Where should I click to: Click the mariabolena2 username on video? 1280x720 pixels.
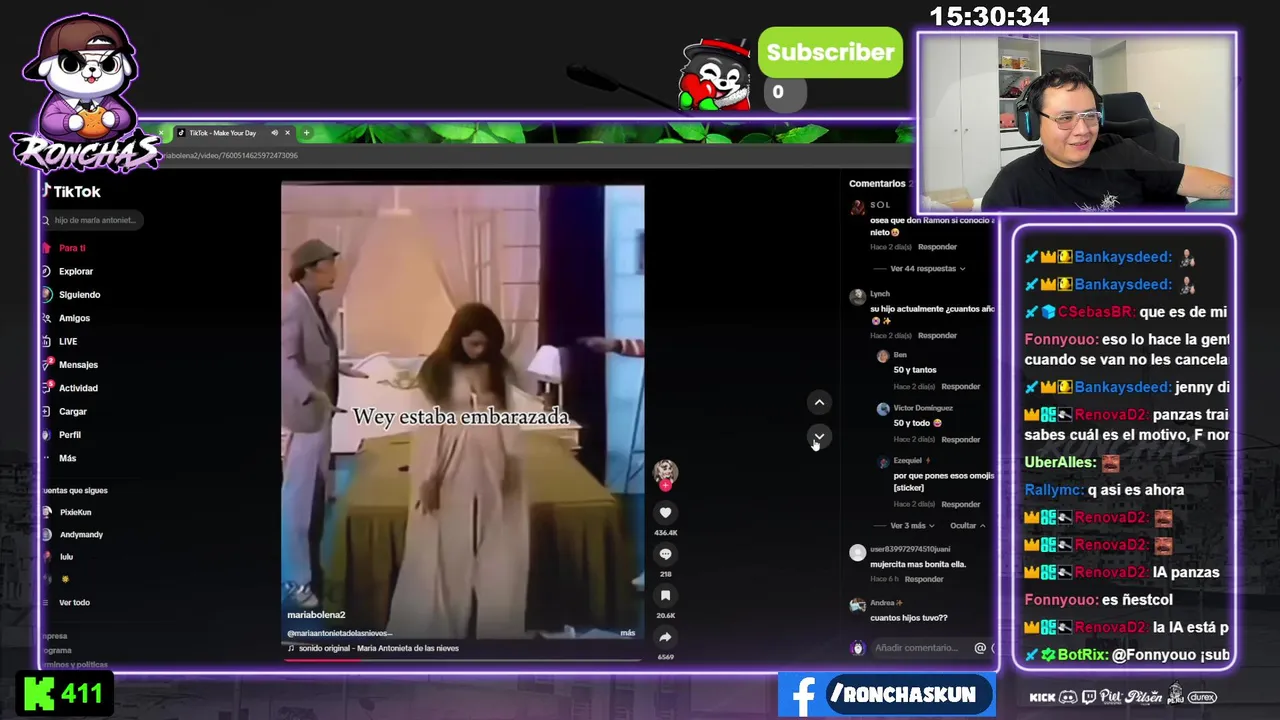316,615
